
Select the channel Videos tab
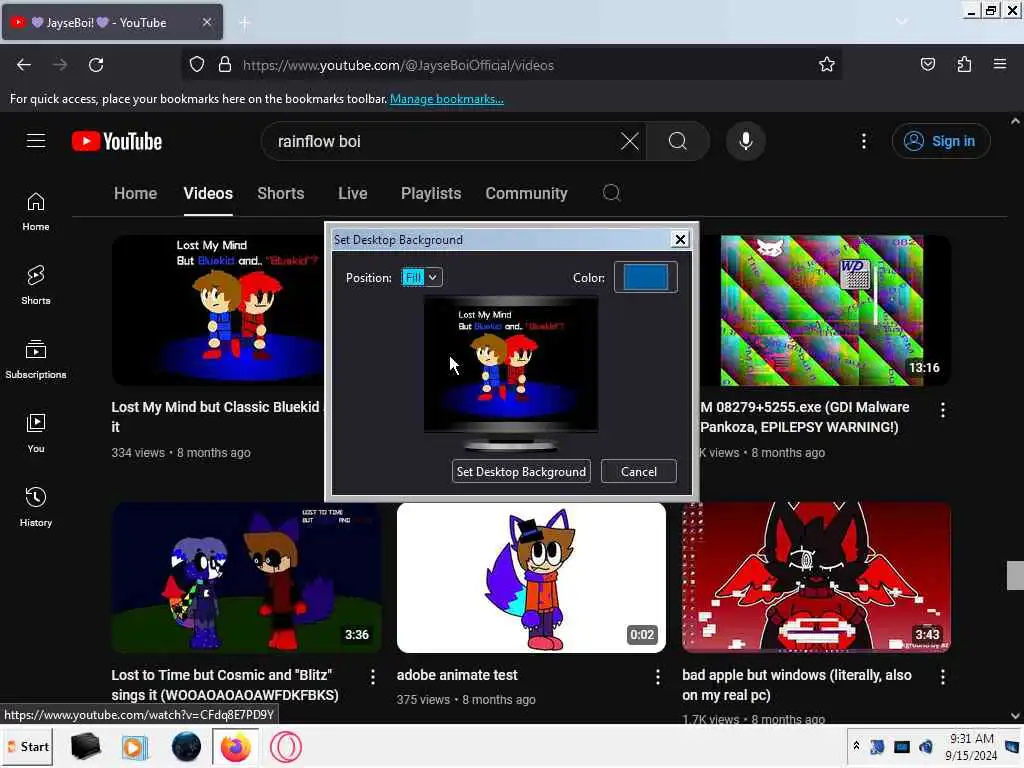[x=208, y=193]
